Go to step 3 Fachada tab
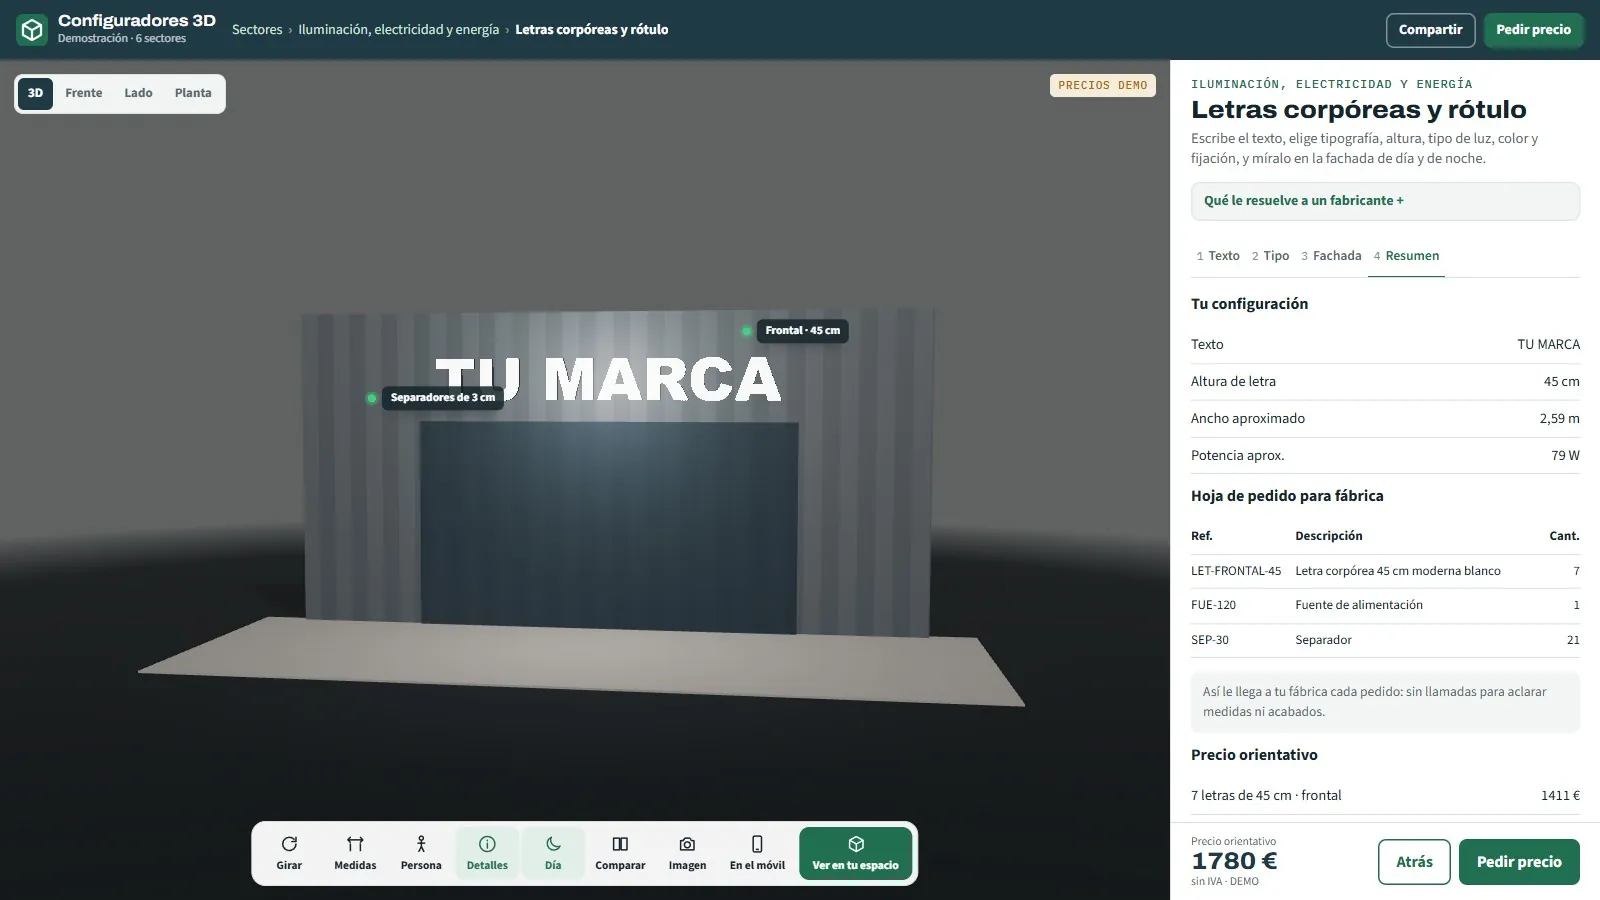The height and width of the screenshot is (900, 1600). click(x=1332, y=256)
